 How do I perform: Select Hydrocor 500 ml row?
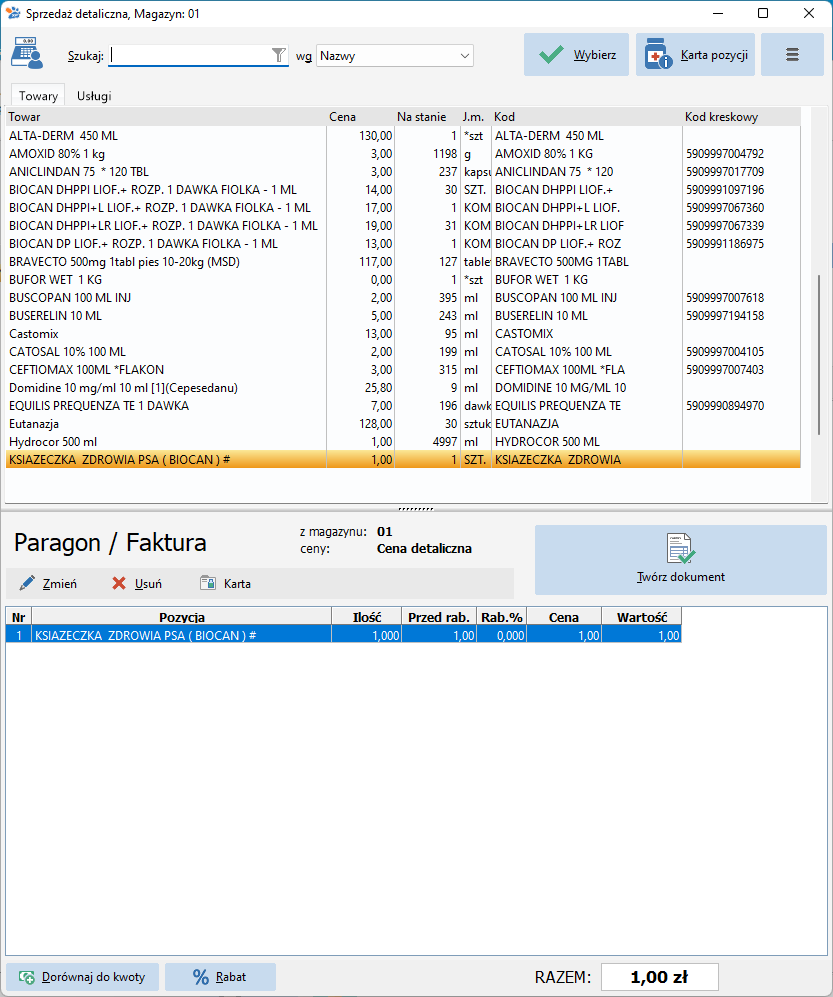(x=403, y=442)
